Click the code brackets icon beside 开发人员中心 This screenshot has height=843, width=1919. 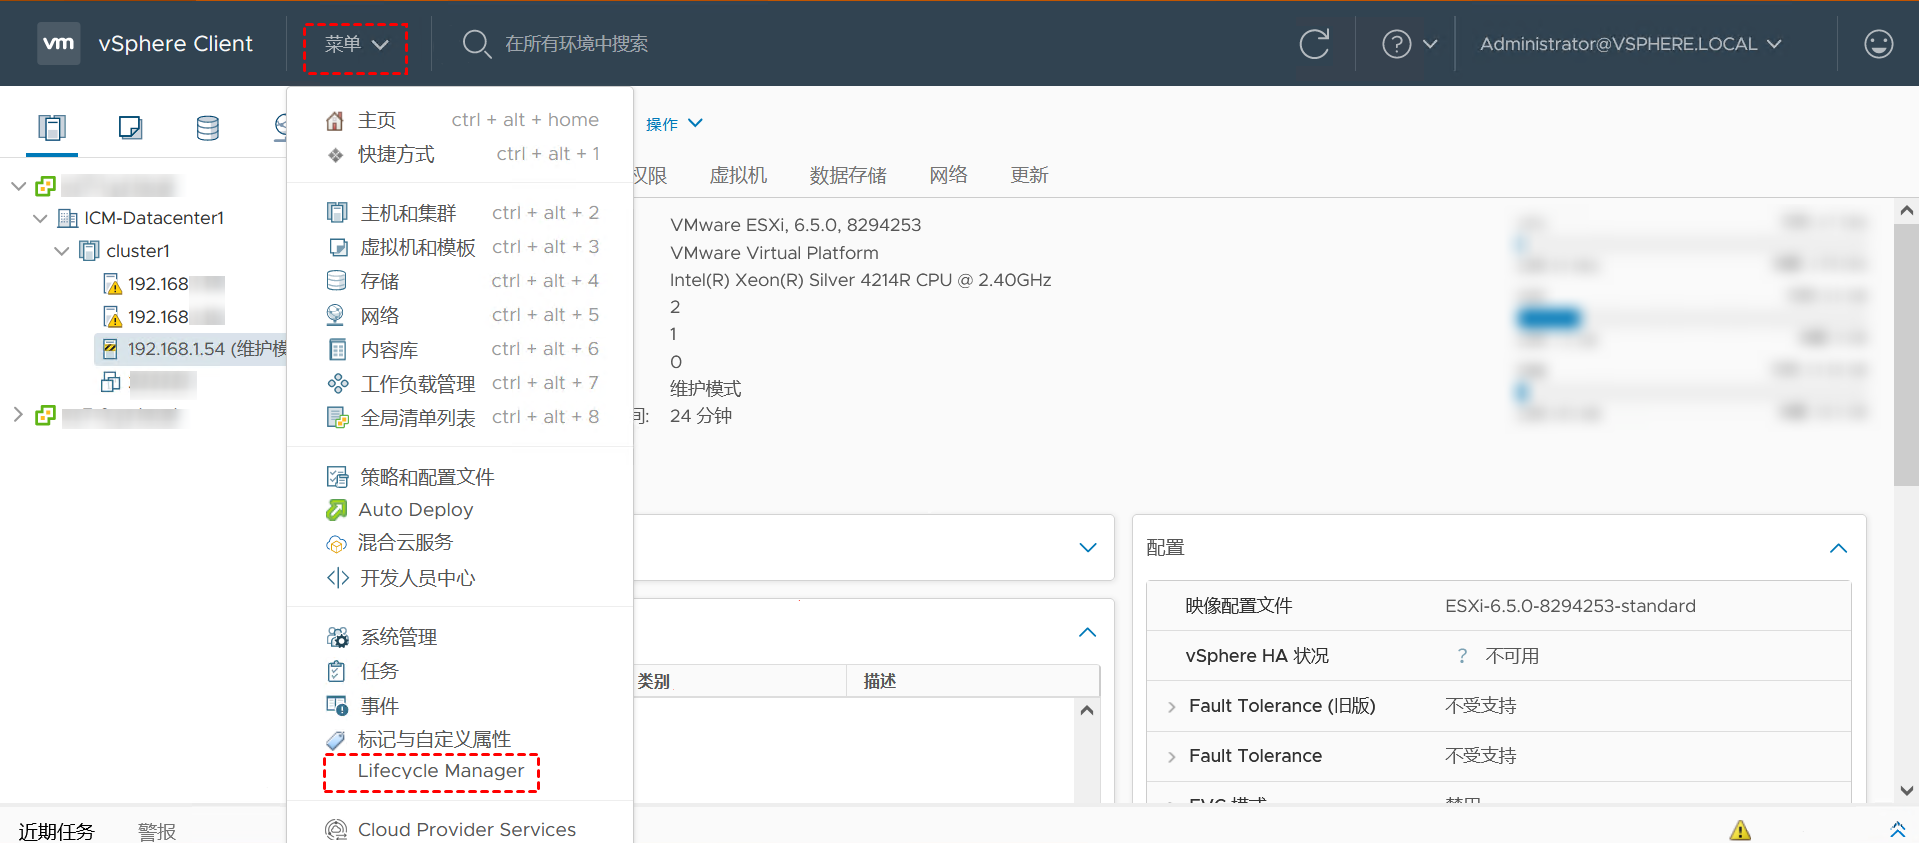click(338, 578)
